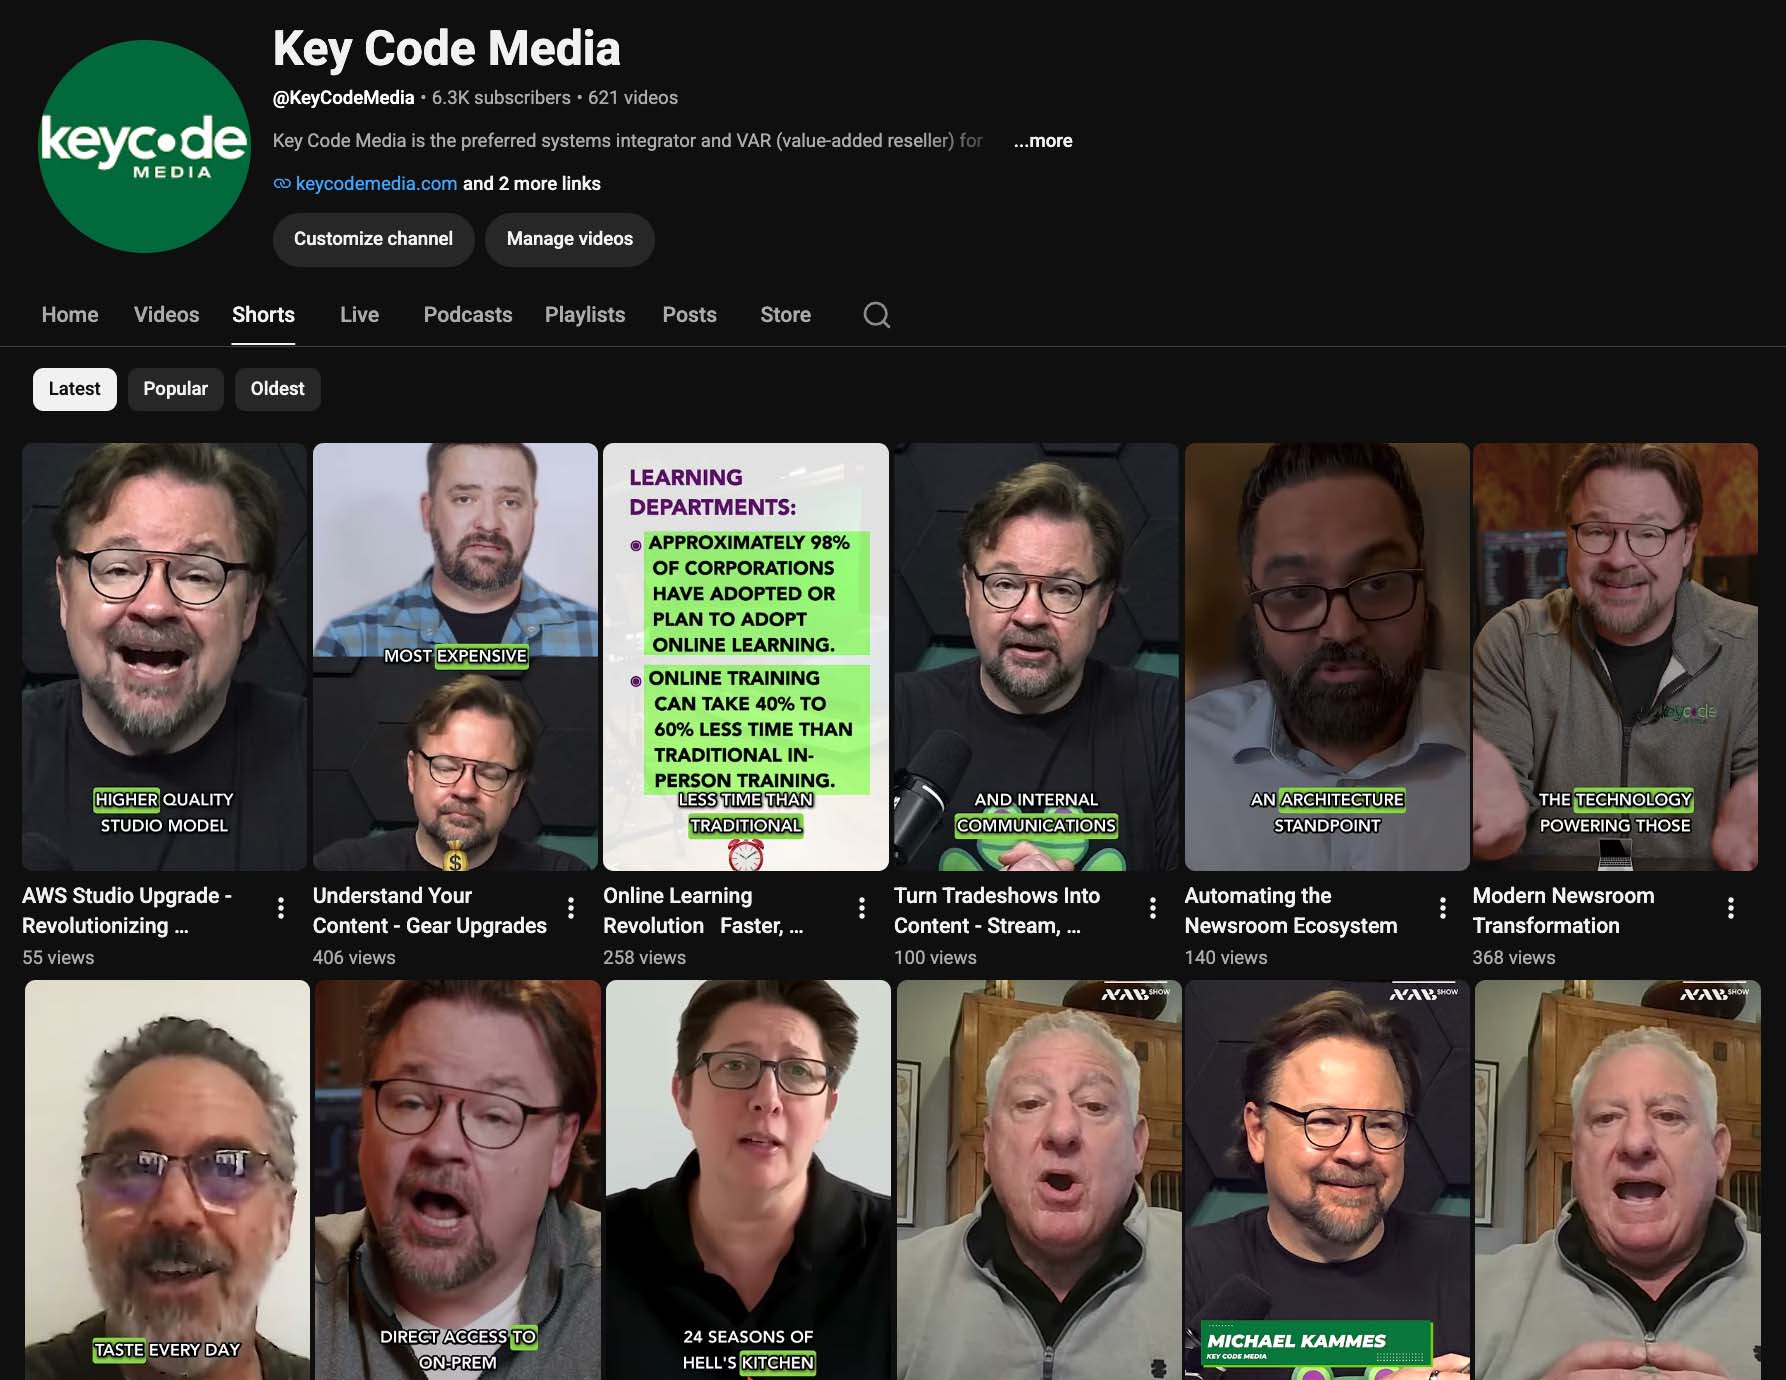This screenshot has height=1380, width=1786.
Task: Play the Learning Departments statistics thumbnail
Action: click(x=746, y=657)
